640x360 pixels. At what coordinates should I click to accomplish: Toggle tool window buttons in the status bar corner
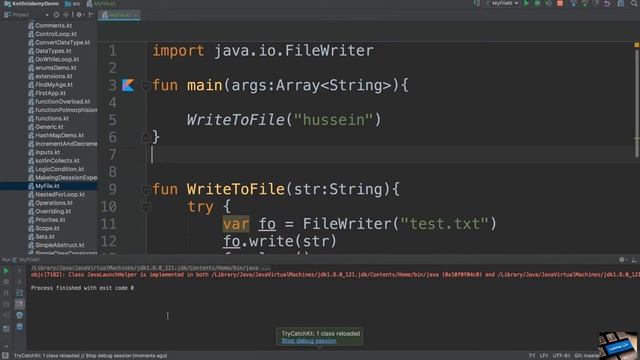pyautogui.click(x=5, y=356)
